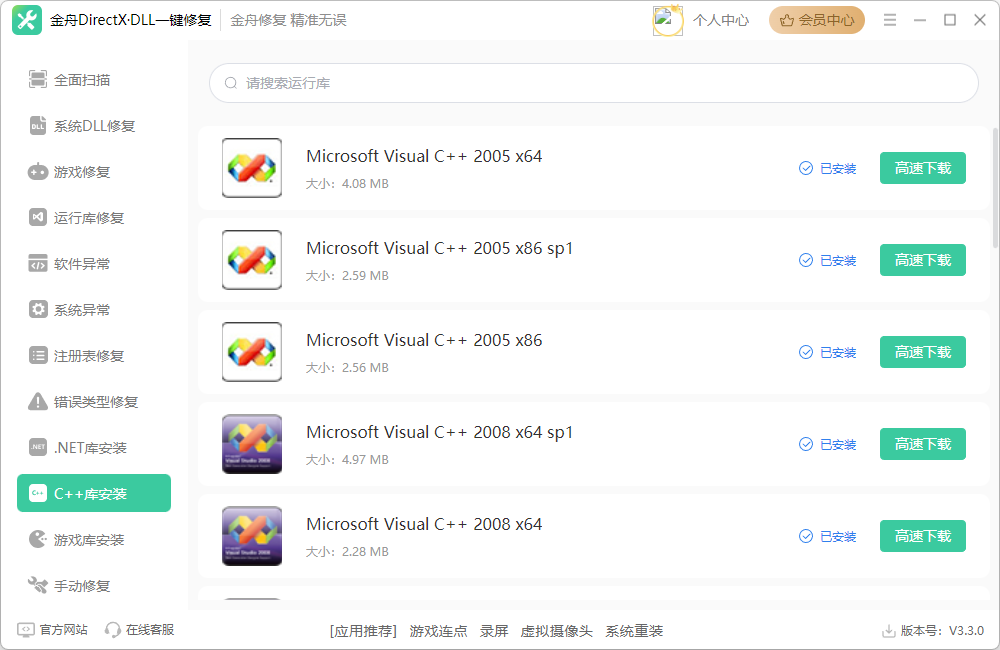This screenshot has width=1000, height=650.
Task: Switch to the 游戏库安装 tab
Action: 88,540
